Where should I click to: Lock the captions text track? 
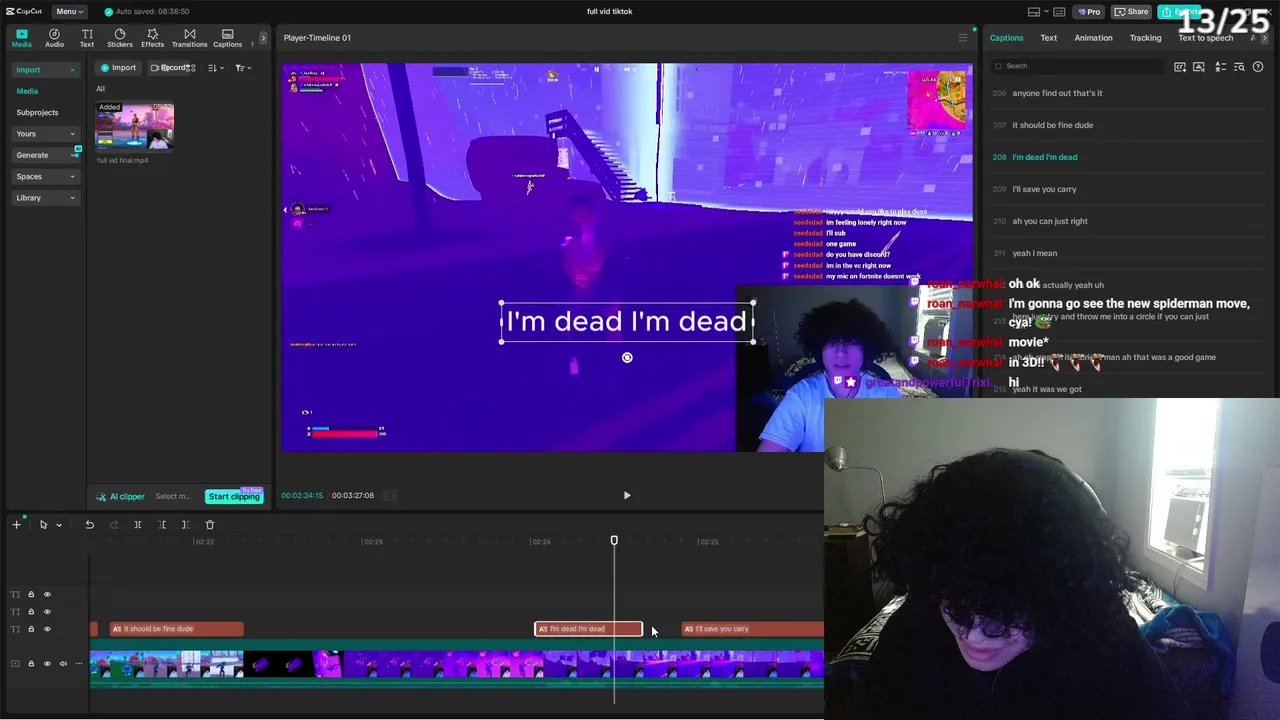click(31, 629)
